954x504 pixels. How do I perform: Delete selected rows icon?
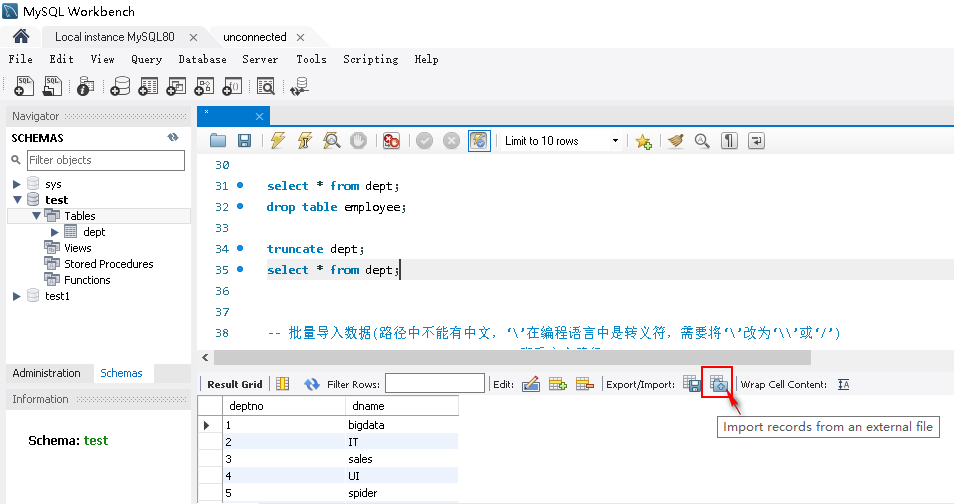pos(585,384)
